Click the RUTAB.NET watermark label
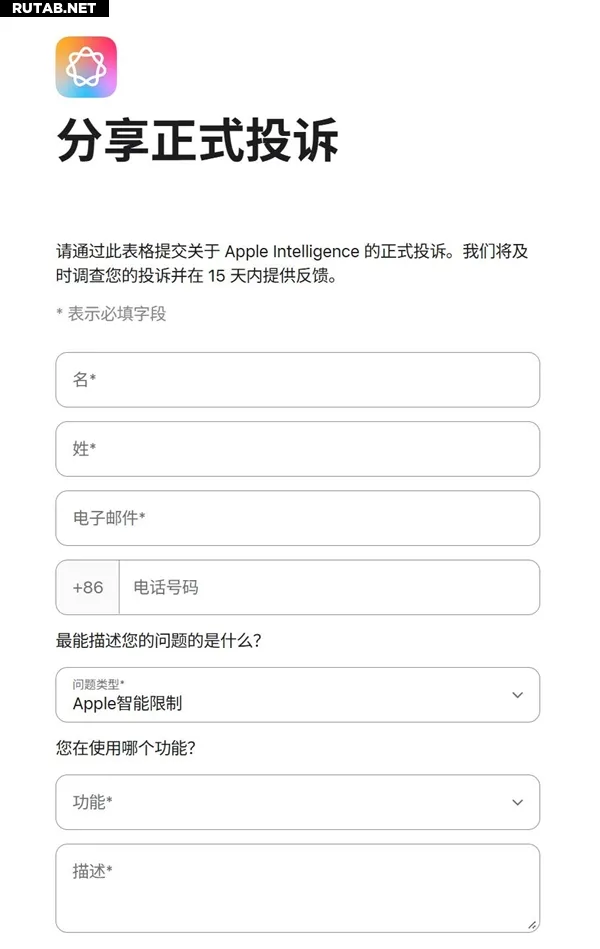 click(x=53, y=8)
